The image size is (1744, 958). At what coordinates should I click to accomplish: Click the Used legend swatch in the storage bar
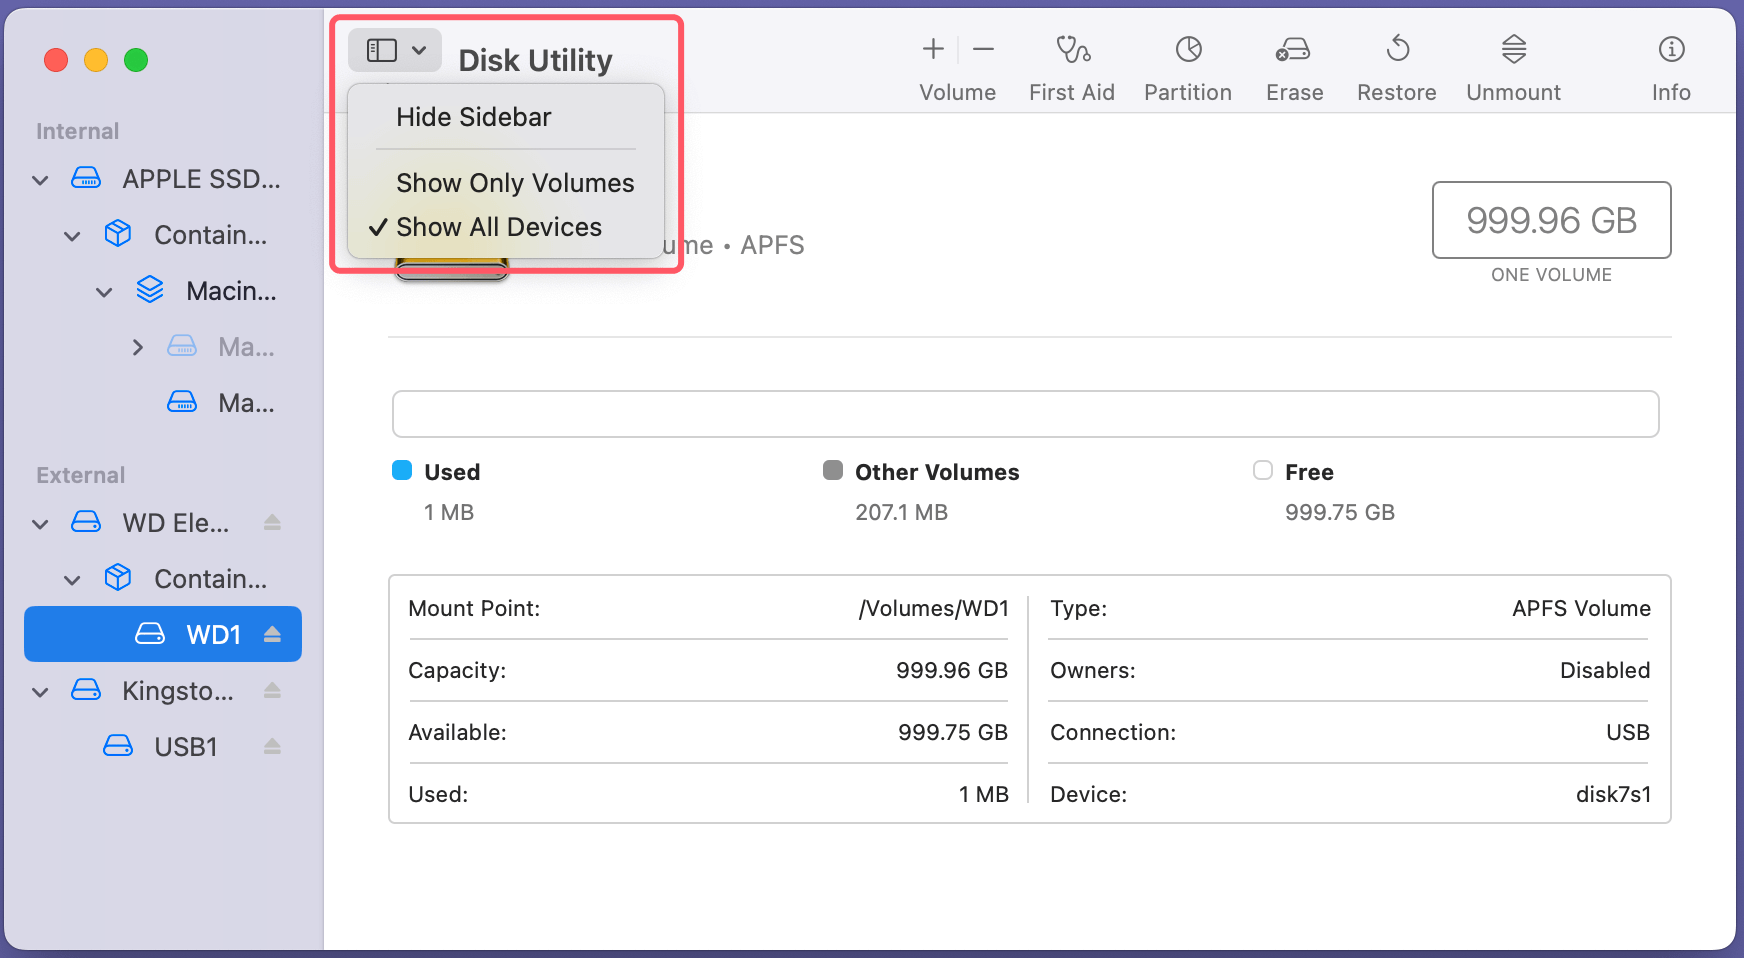[x=402, y=471]
